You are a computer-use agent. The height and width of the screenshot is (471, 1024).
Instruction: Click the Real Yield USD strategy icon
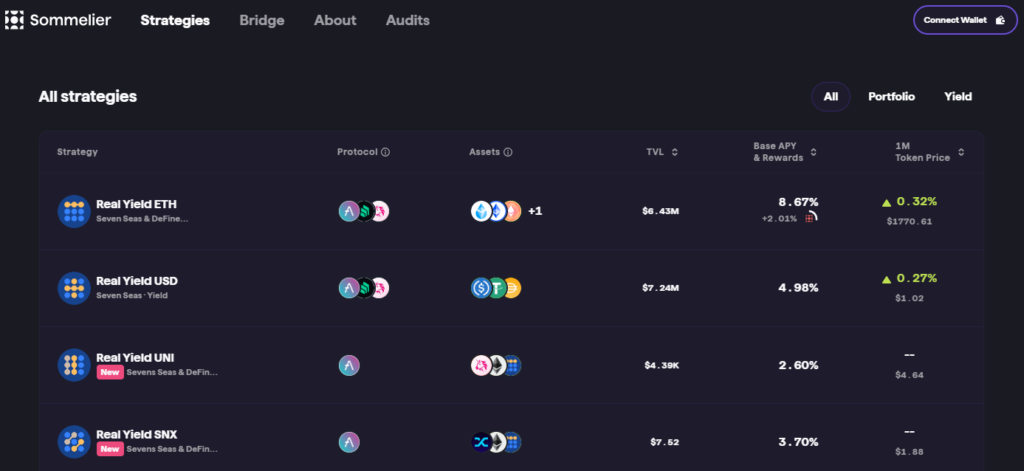tap(74, 288)
